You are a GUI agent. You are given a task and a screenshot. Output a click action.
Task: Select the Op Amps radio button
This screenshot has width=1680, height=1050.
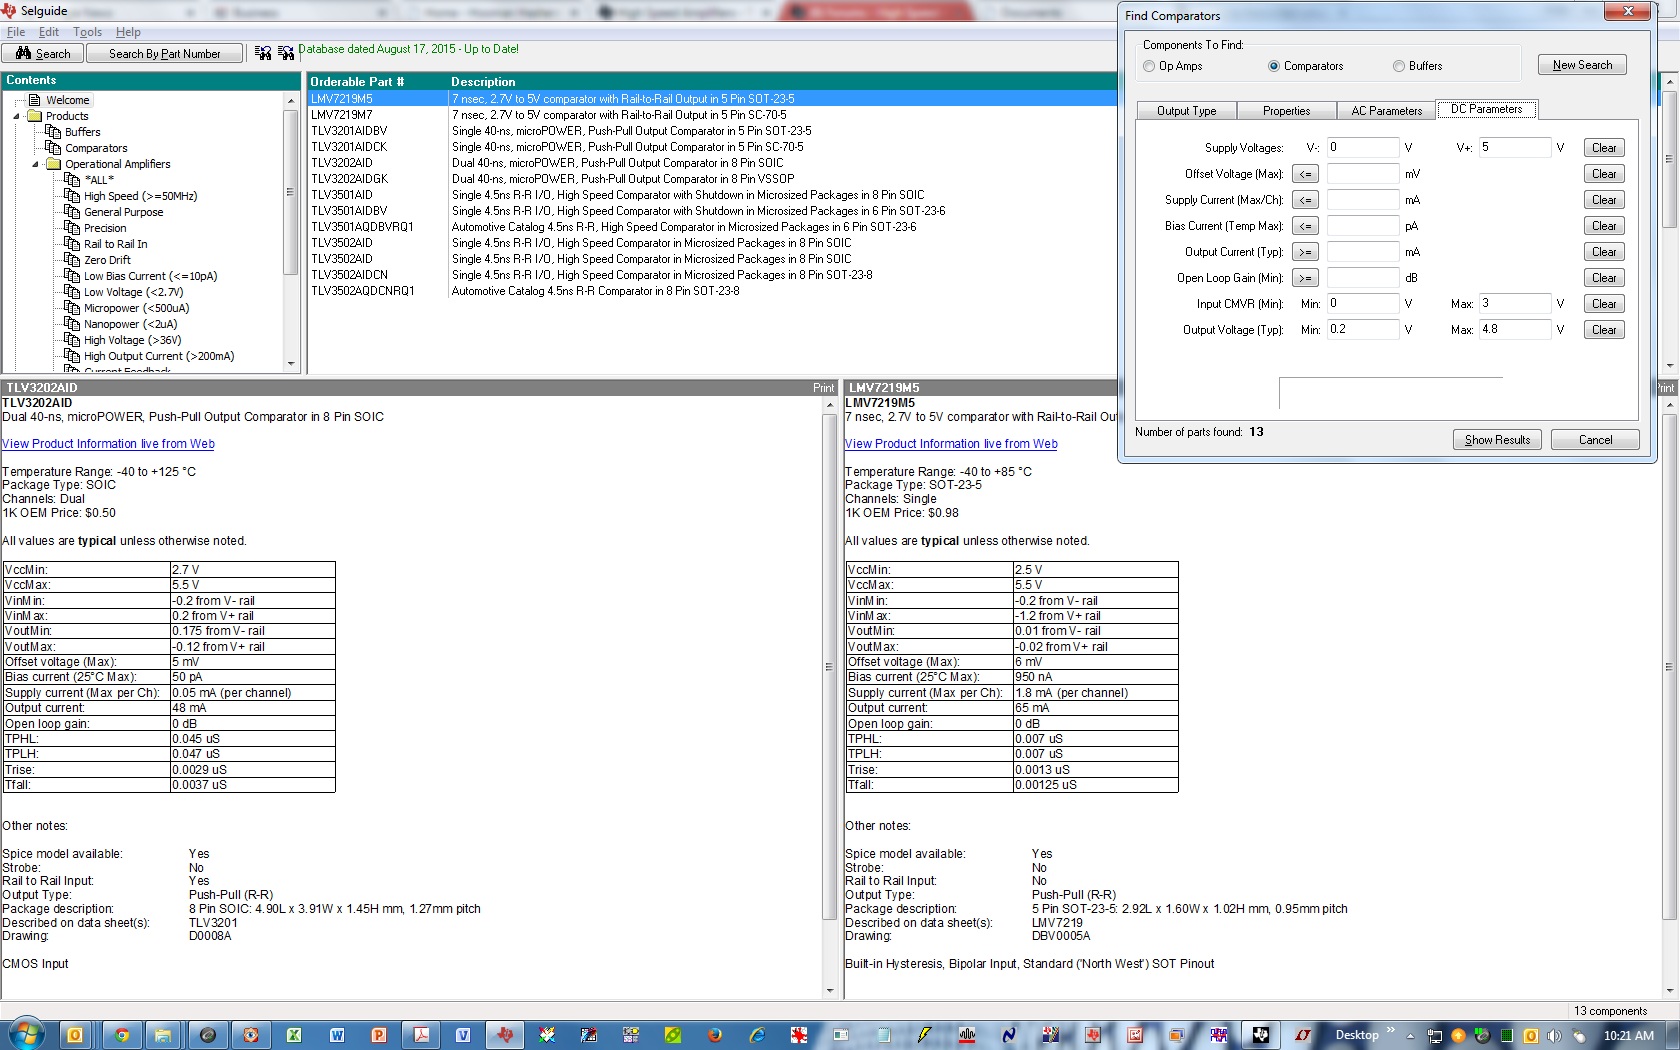point(1149,66)
